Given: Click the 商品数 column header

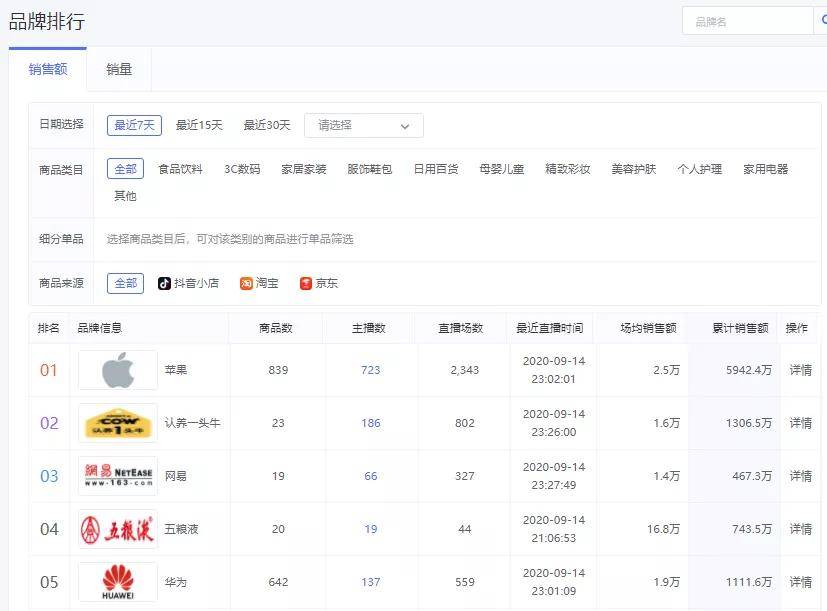Looking at the screenshot, I should coord(275,328).
